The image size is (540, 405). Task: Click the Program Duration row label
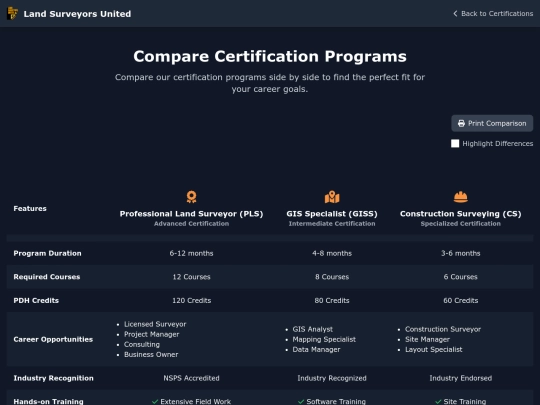click(48, 253)
